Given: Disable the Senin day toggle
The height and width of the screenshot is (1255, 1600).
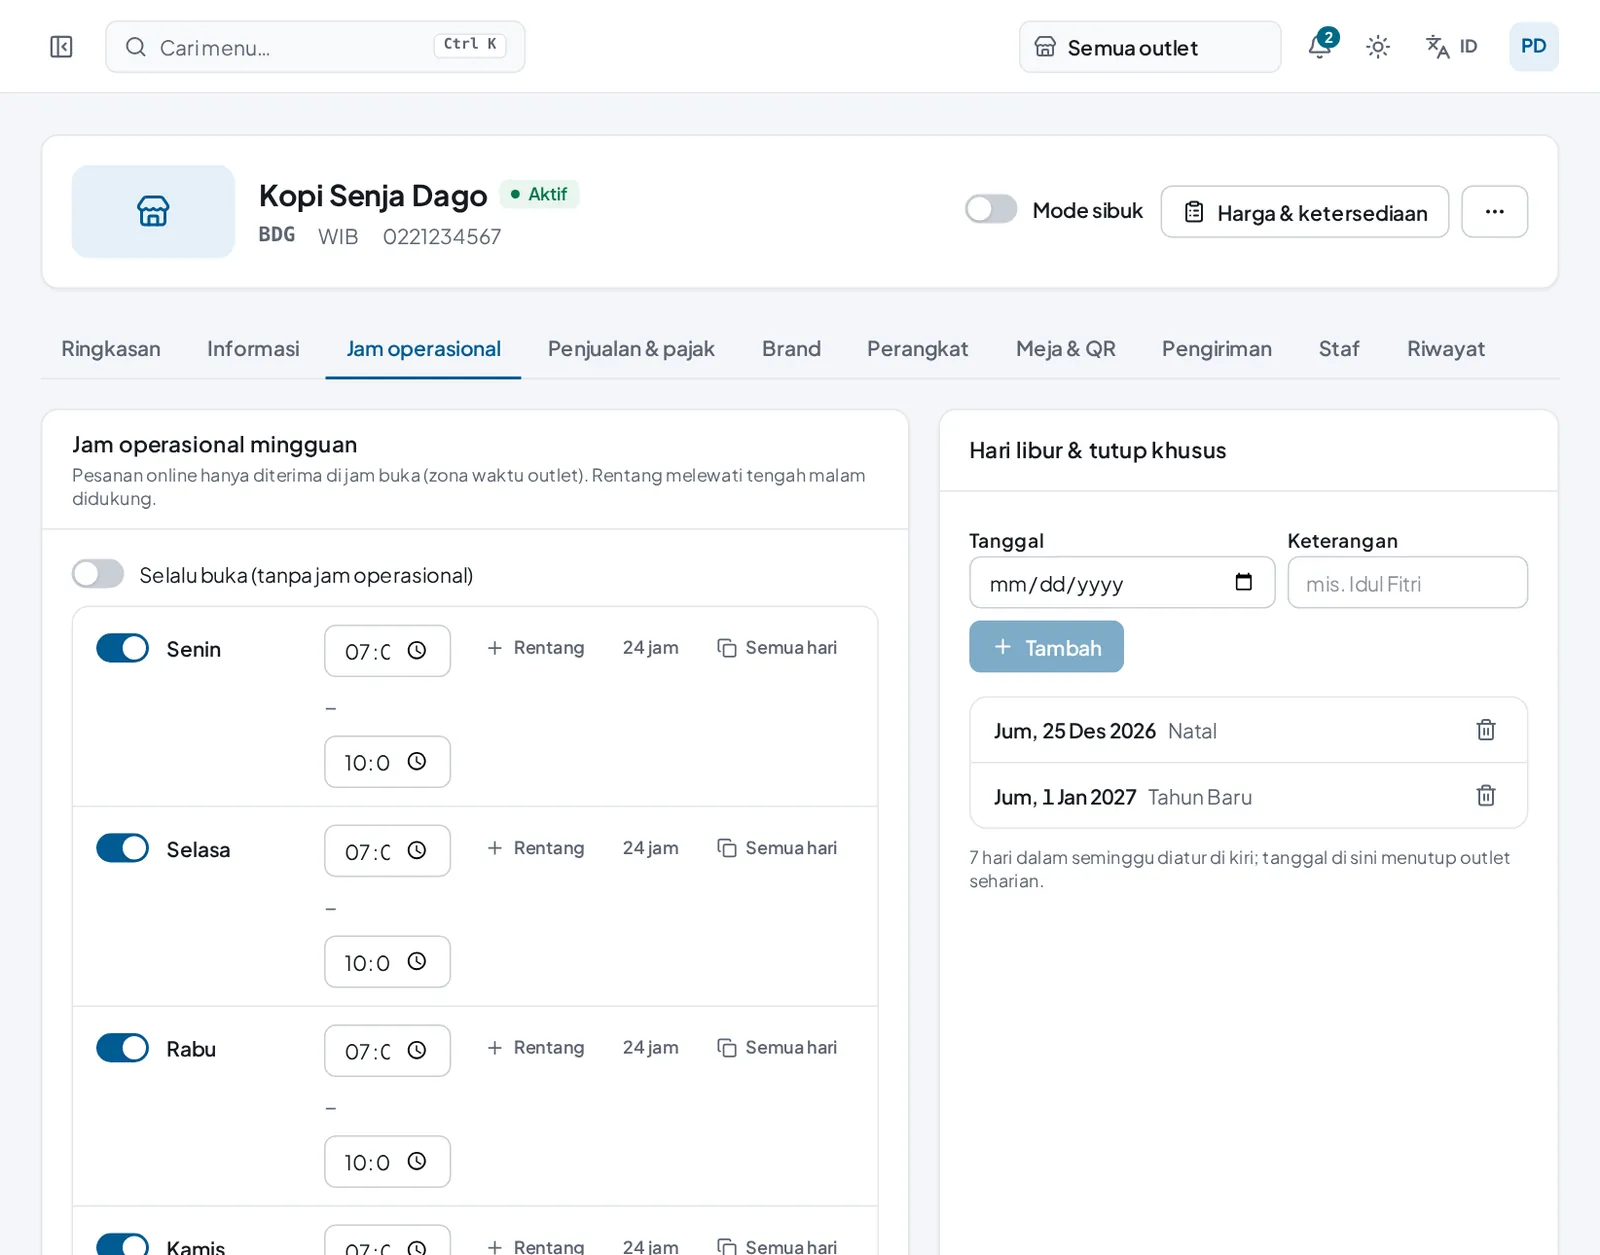Looking at the screenshot, I should coord(122,648).
